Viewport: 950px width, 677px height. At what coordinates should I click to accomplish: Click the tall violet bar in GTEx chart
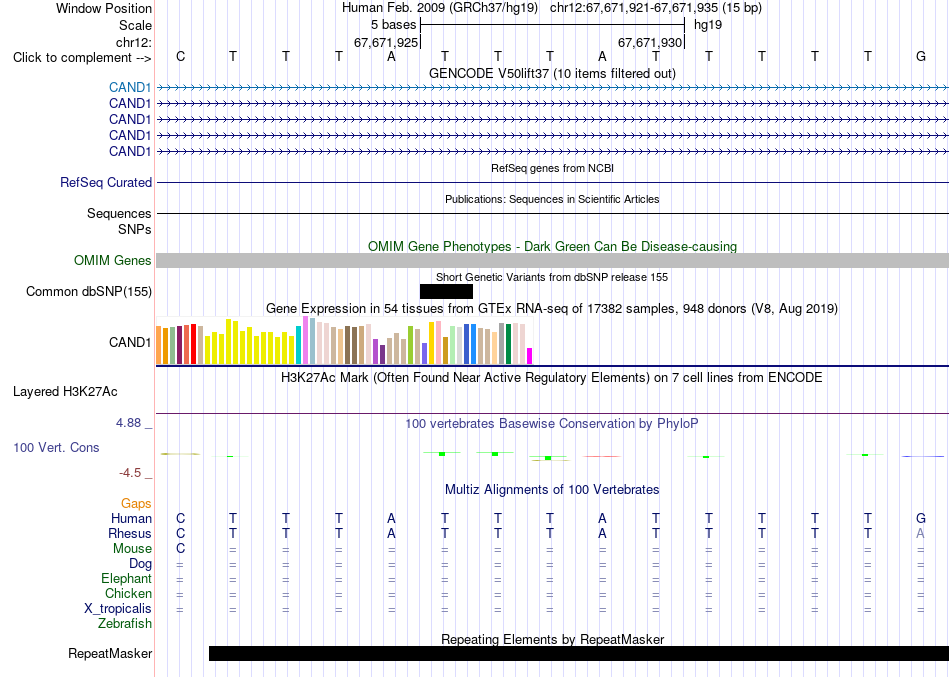point(305,340)
